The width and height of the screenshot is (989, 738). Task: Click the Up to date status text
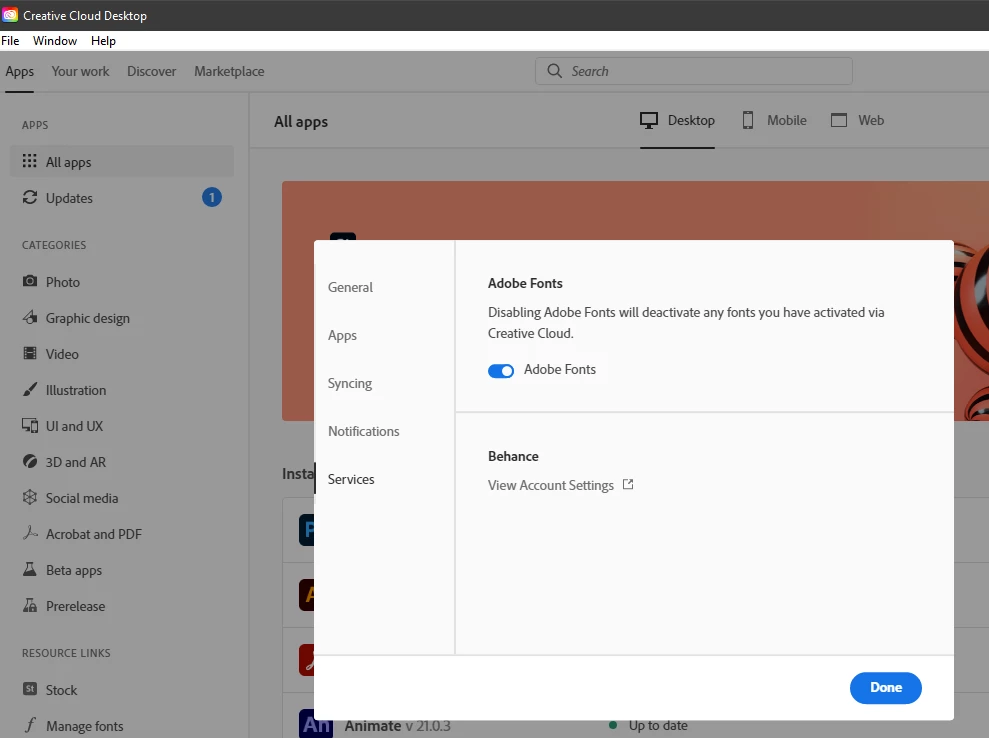click(x=658, y=725)
